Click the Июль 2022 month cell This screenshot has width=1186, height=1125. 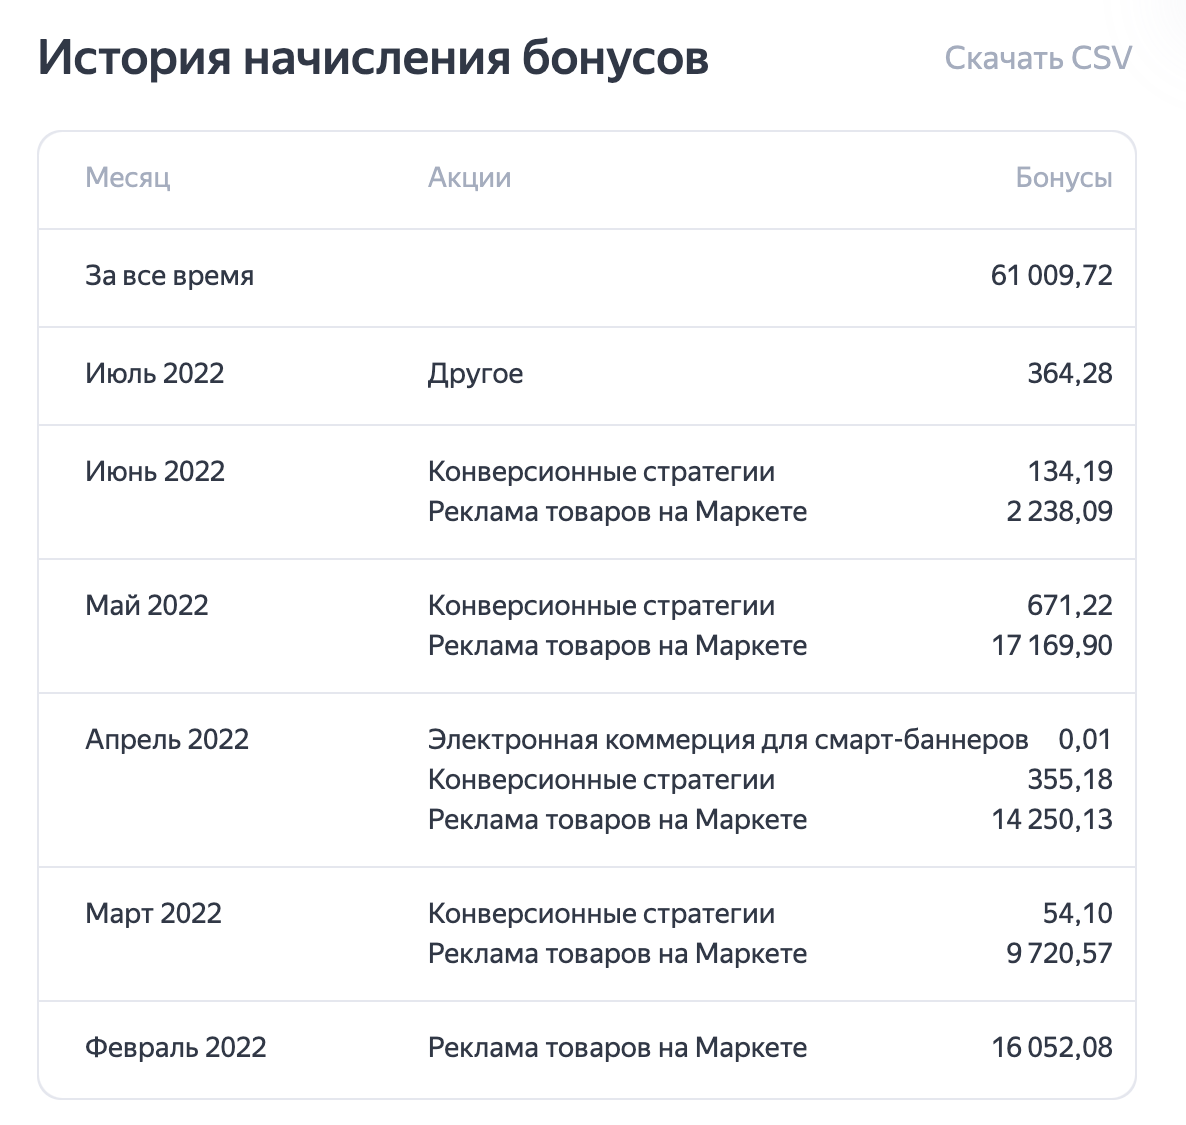154,374
